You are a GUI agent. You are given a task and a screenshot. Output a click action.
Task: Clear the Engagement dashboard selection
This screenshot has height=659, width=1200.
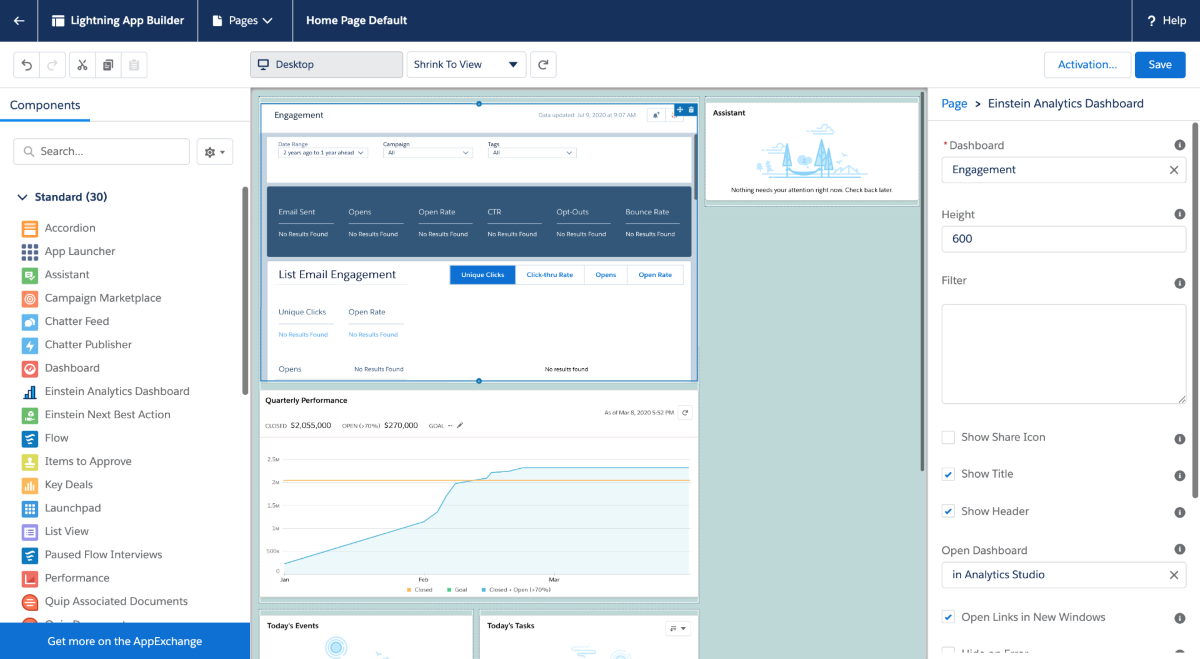coord(1174,170)
